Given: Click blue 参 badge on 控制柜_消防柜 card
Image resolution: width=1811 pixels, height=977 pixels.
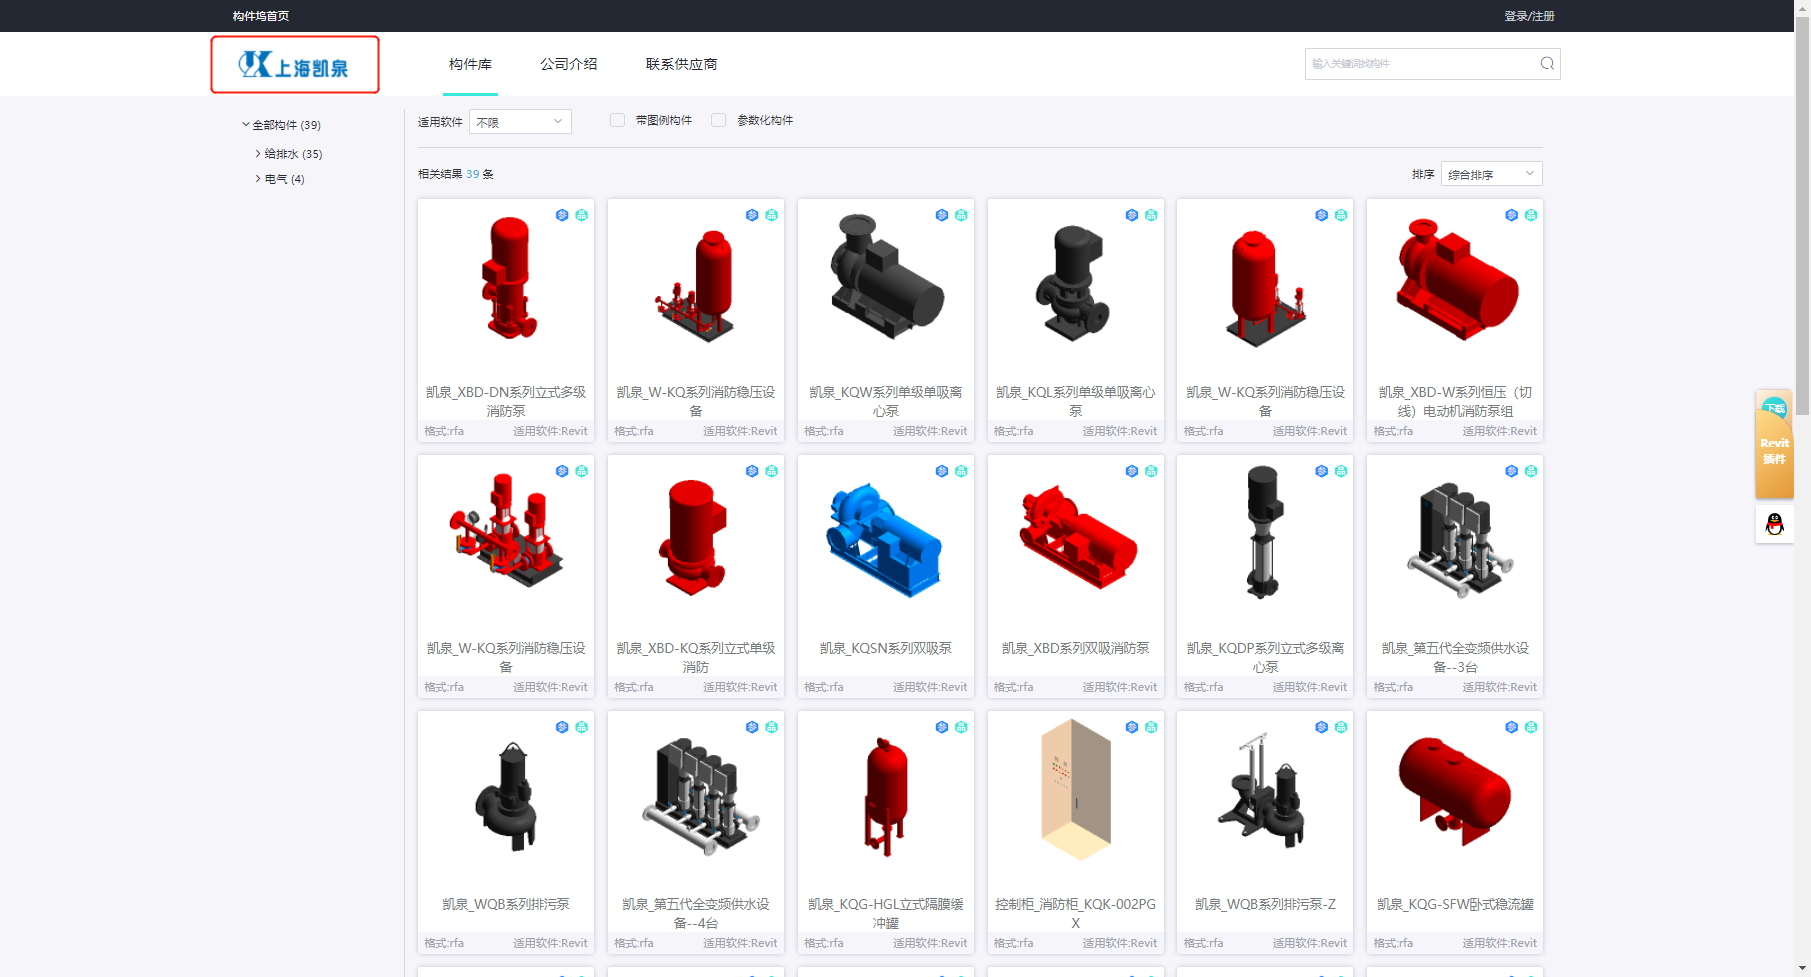Looking at the screenshot, I should click(1132, 727).
